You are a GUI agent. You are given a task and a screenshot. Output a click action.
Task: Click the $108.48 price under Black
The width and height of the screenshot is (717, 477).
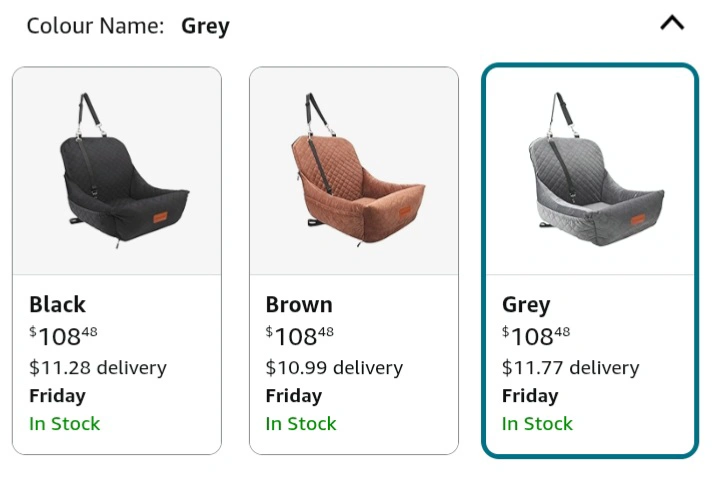point(63,335)
